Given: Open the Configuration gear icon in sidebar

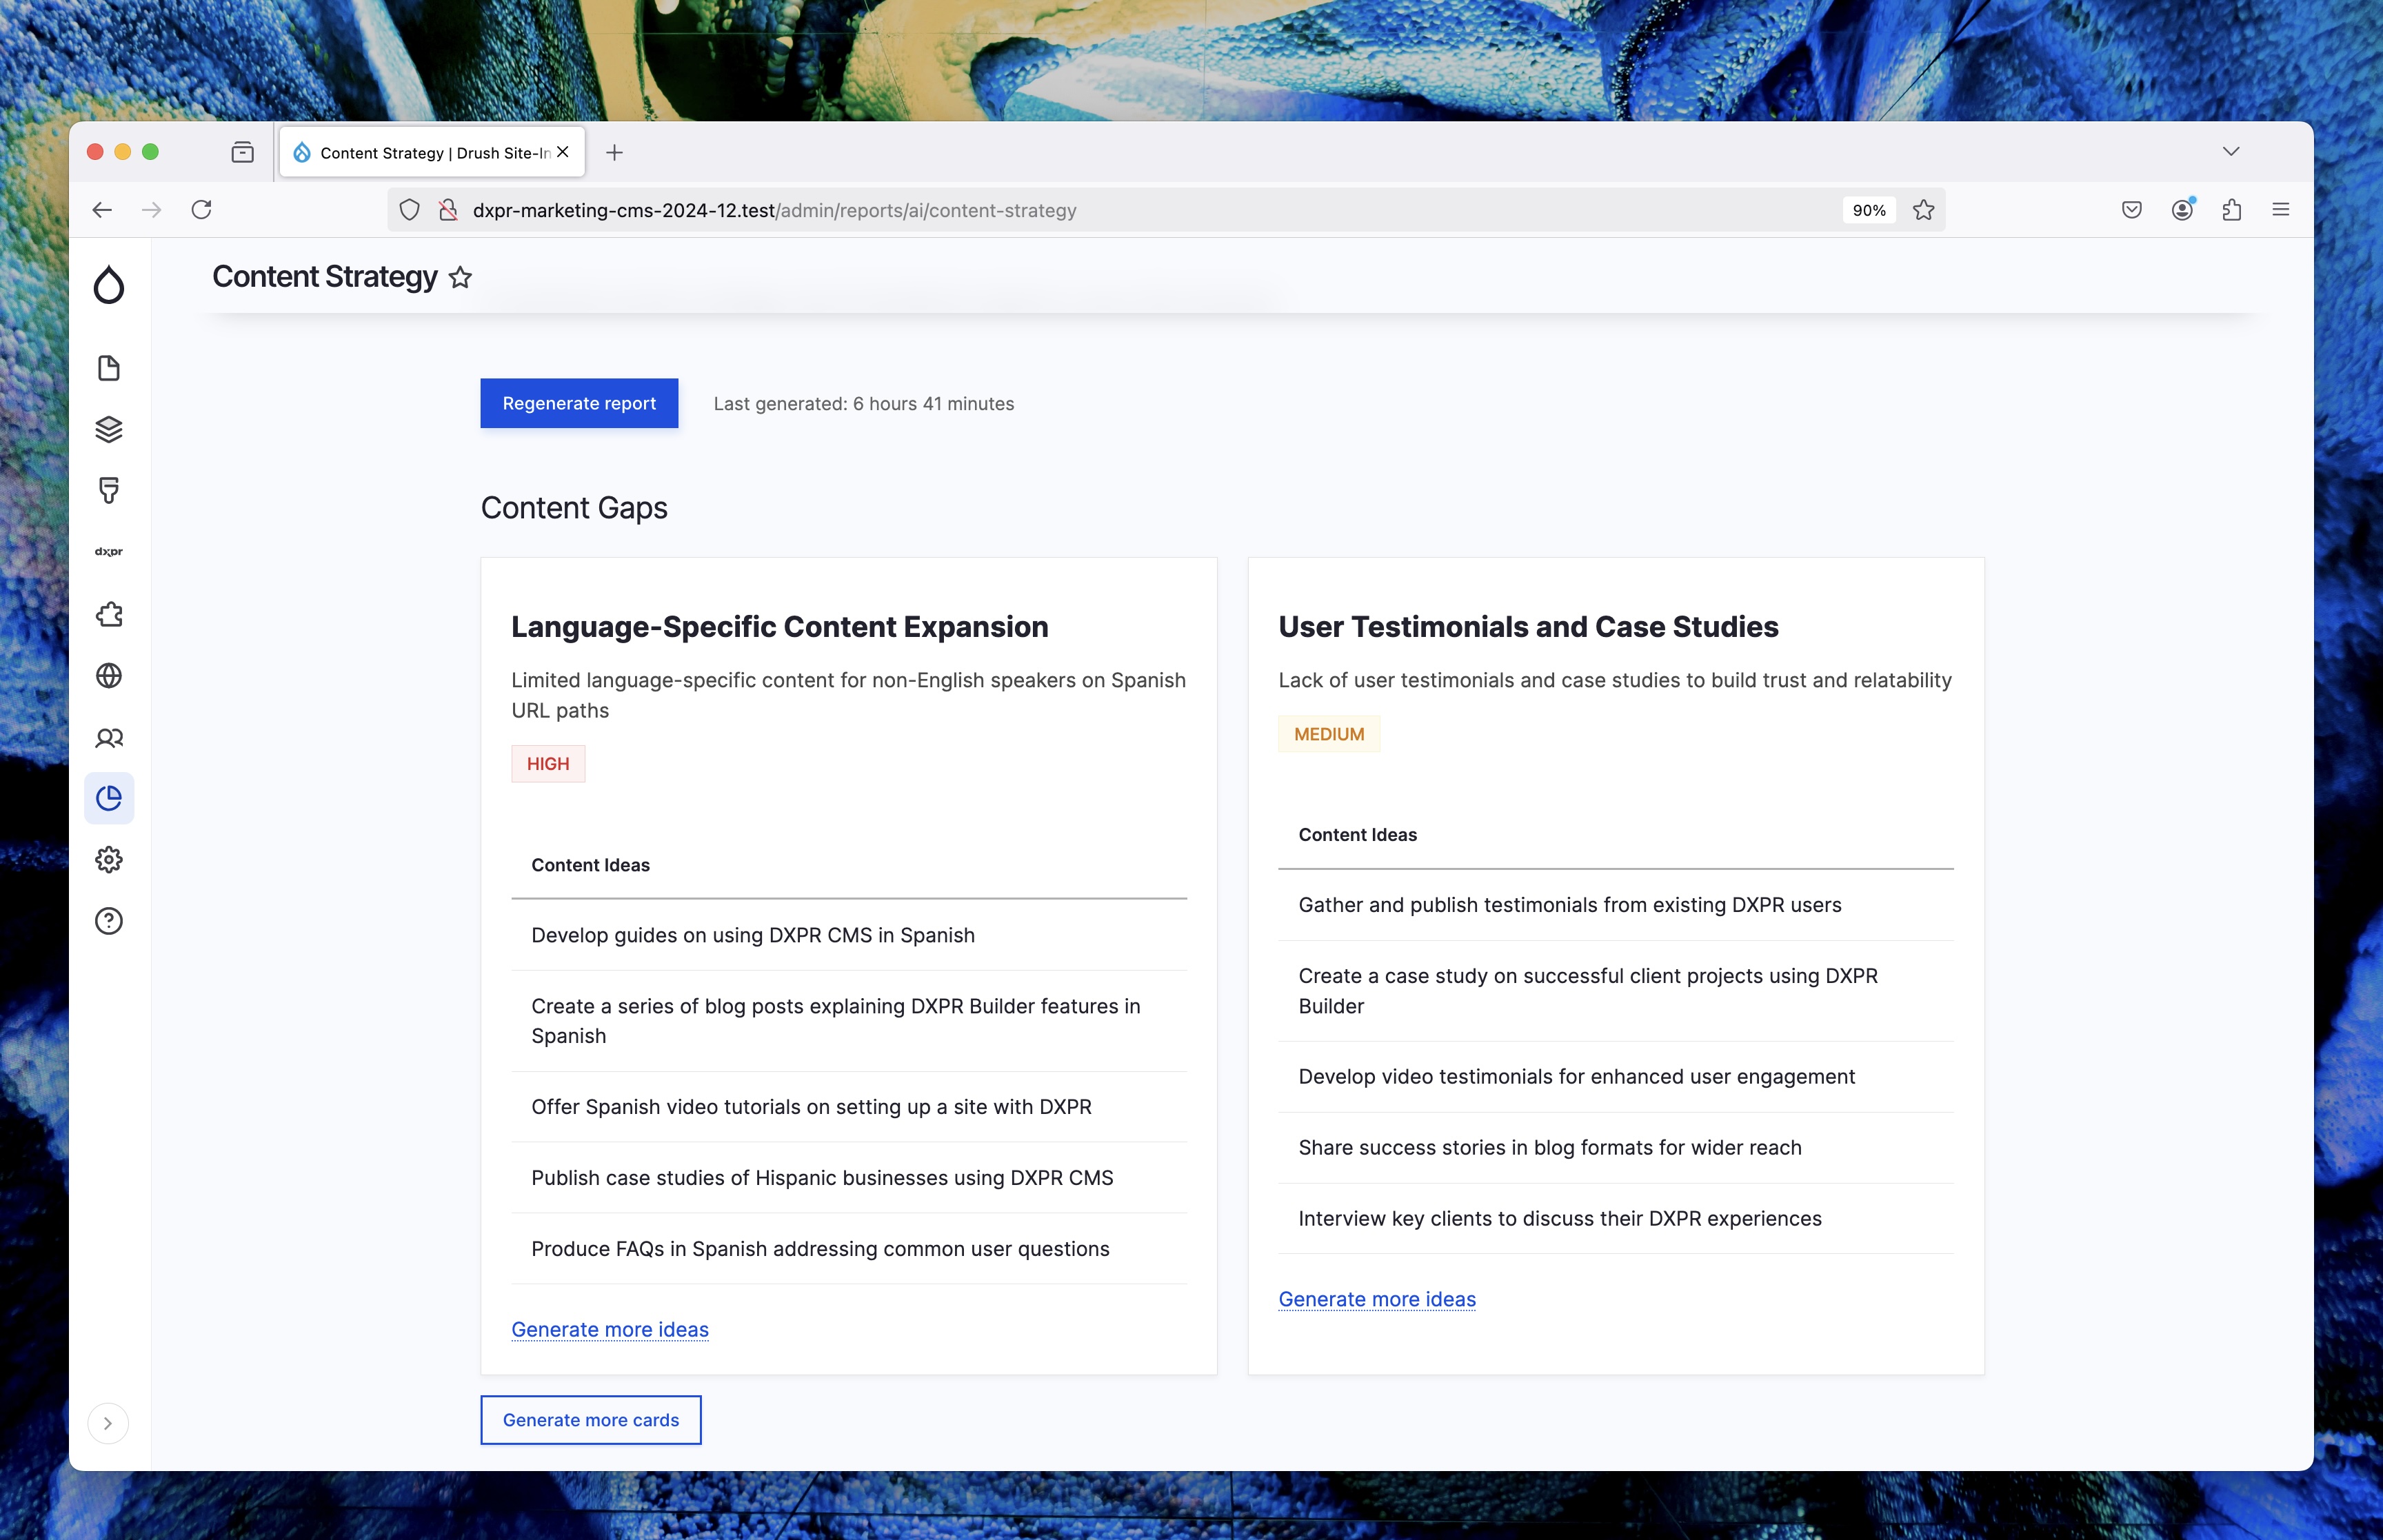Looking at the screenshot, I should 108,859.
